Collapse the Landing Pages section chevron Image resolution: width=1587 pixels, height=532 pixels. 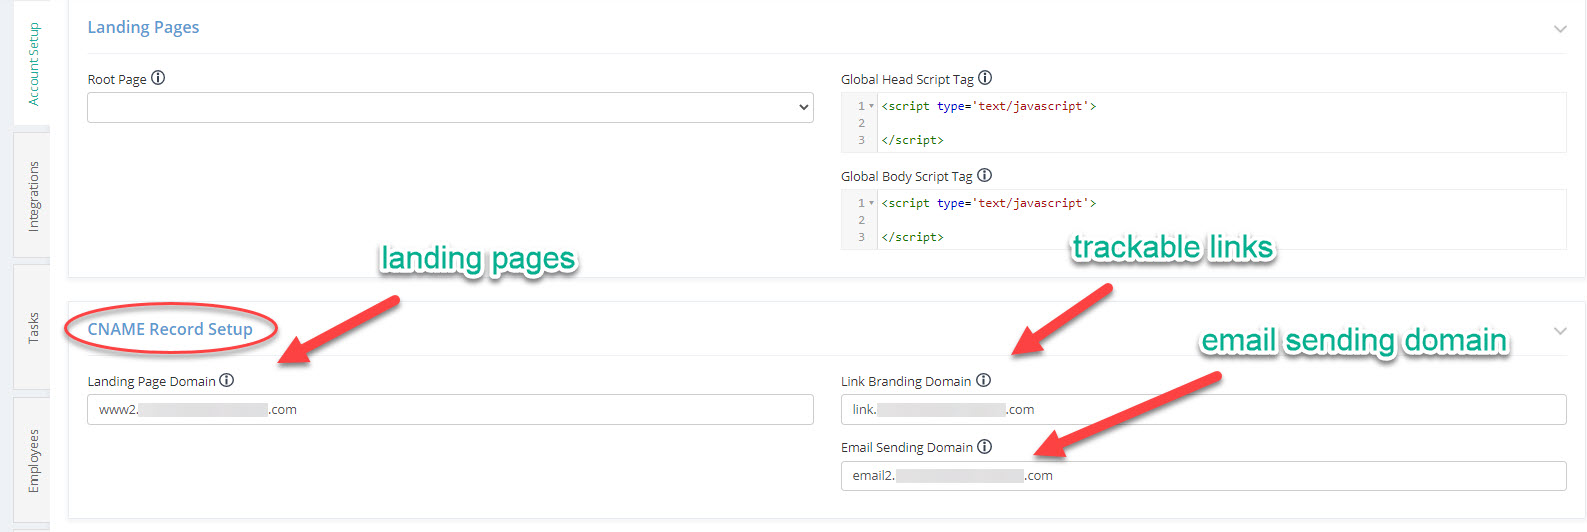[x=1560, y=29]
